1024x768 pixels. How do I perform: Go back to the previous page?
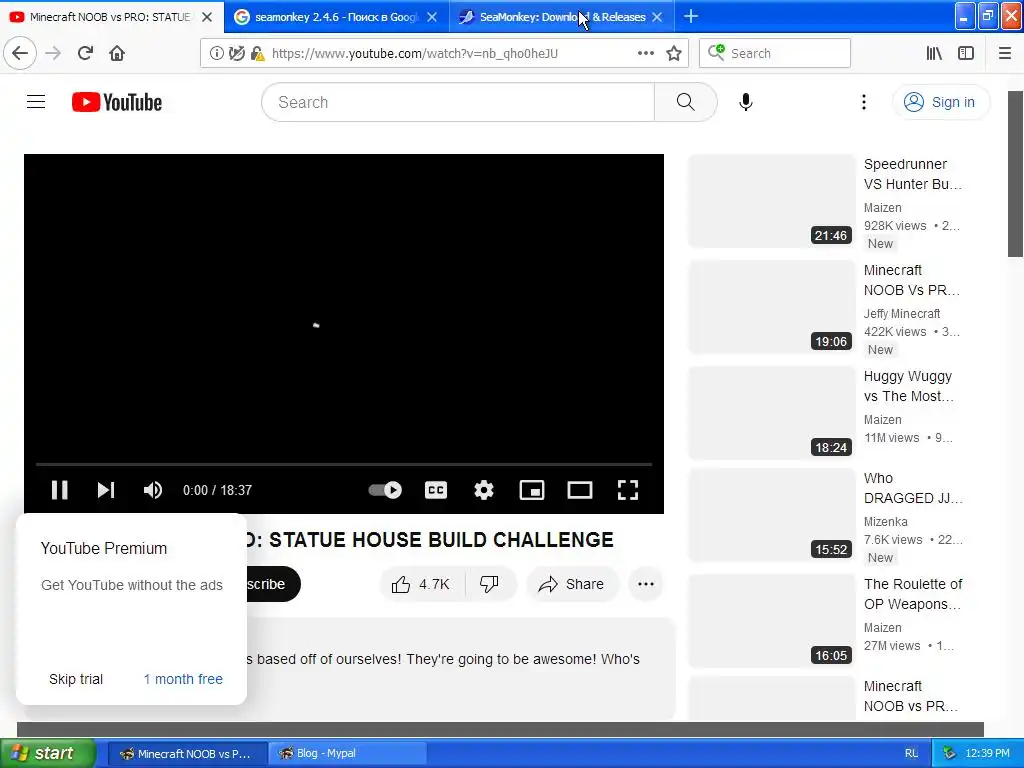(x=20, y=53)
